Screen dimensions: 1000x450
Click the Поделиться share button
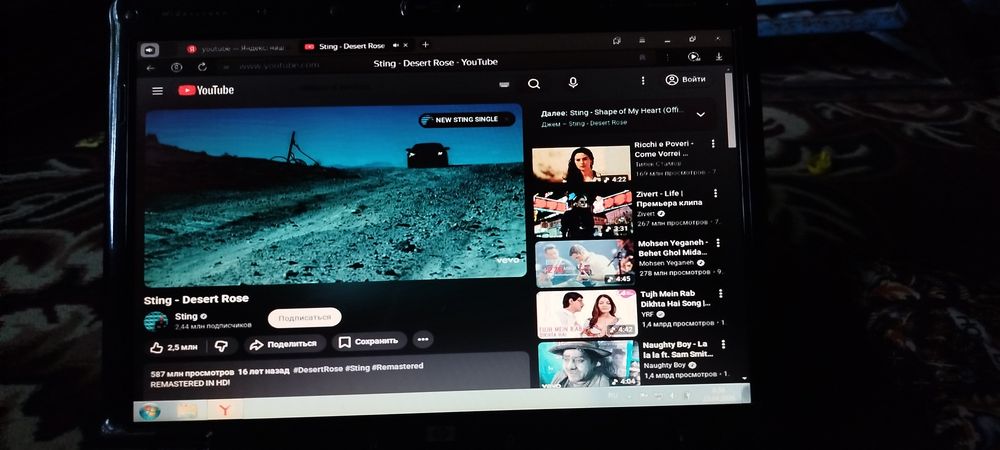point(284,344)
